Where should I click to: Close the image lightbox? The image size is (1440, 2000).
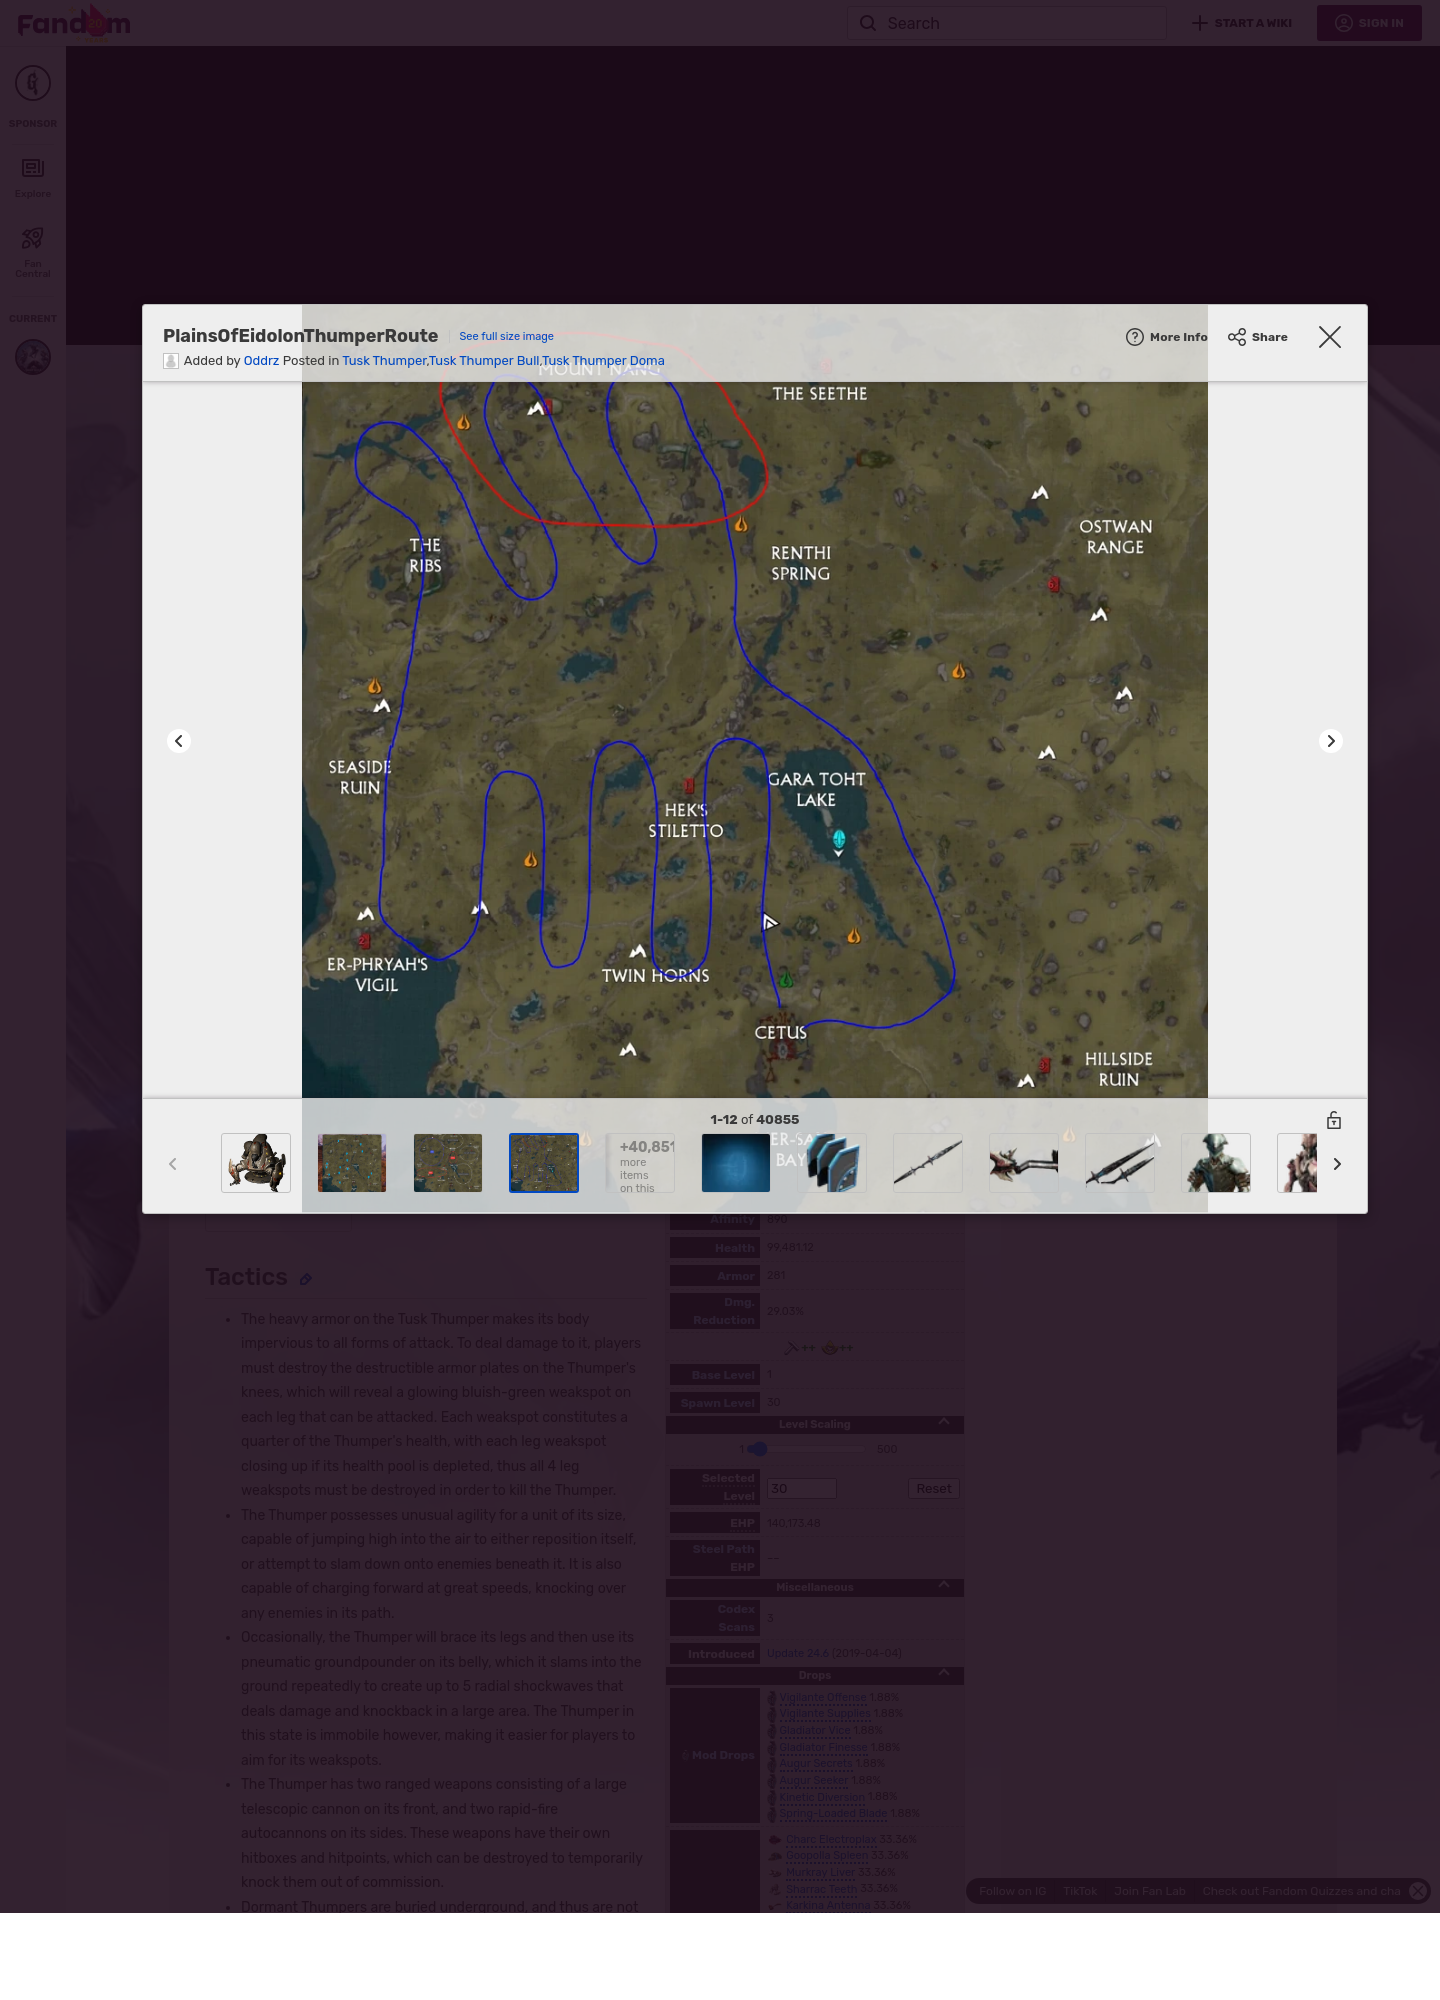click(x=1330, y=337)
